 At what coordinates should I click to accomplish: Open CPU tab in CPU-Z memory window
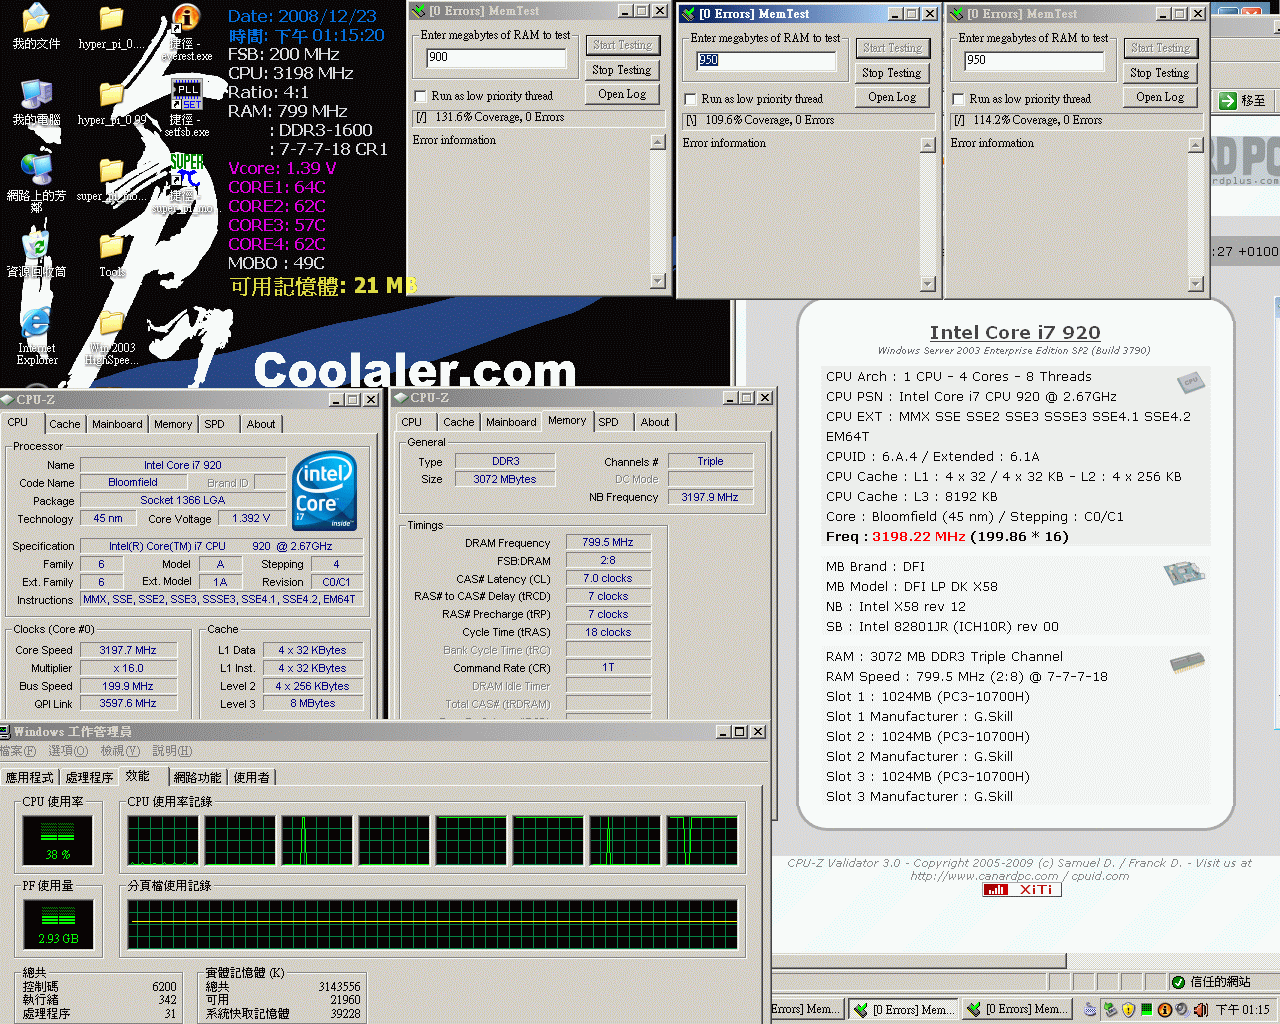coord(412,422)
